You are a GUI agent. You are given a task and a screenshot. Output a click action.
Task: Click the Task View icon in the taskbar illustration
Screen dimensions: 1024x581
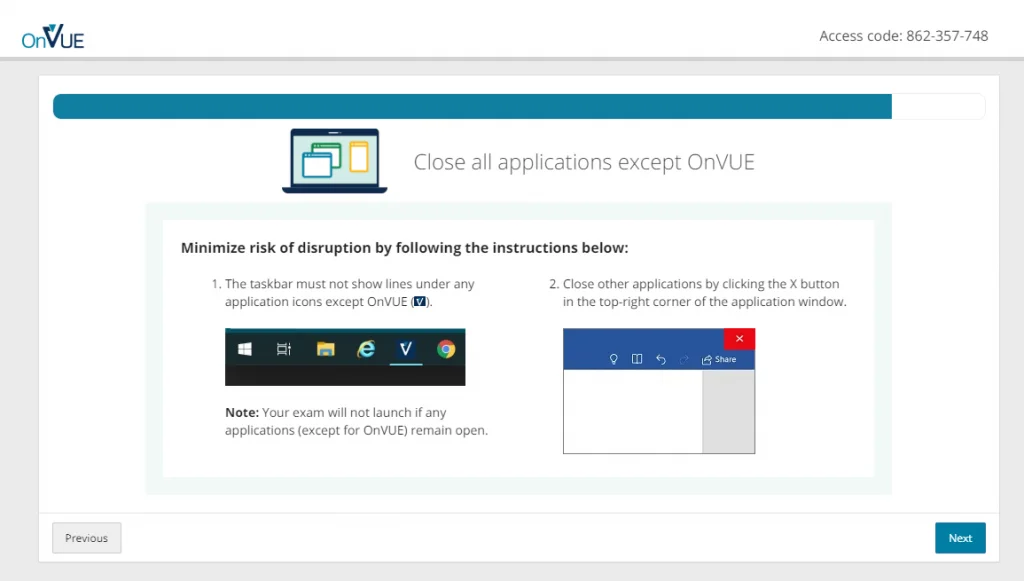(x=284, y=349)
